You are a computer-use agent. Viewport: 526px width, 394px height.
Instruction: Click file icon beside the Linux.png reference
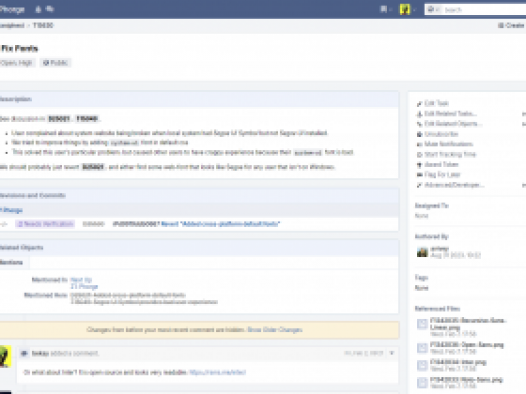coord(422,324)
